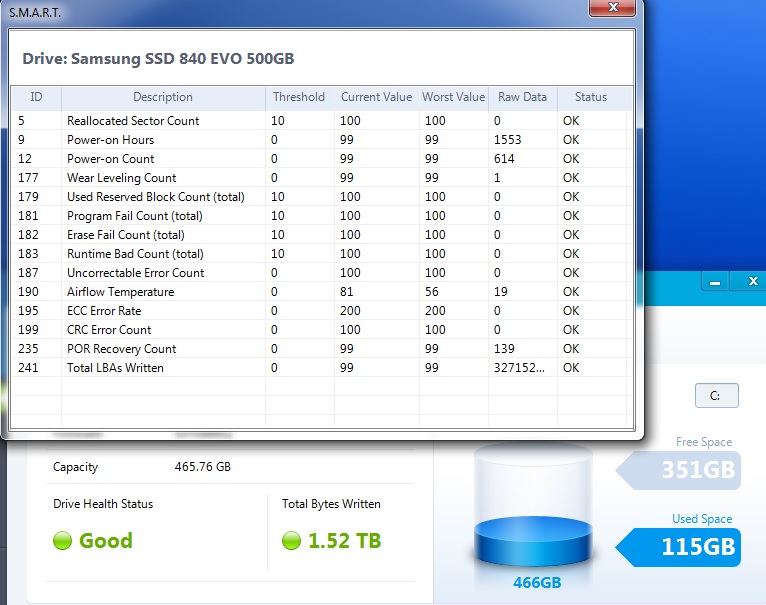The width and height of the screenshot is (766, 605).
Task: Select the Erase Fail Count (total) row
Action: [319, 235]
